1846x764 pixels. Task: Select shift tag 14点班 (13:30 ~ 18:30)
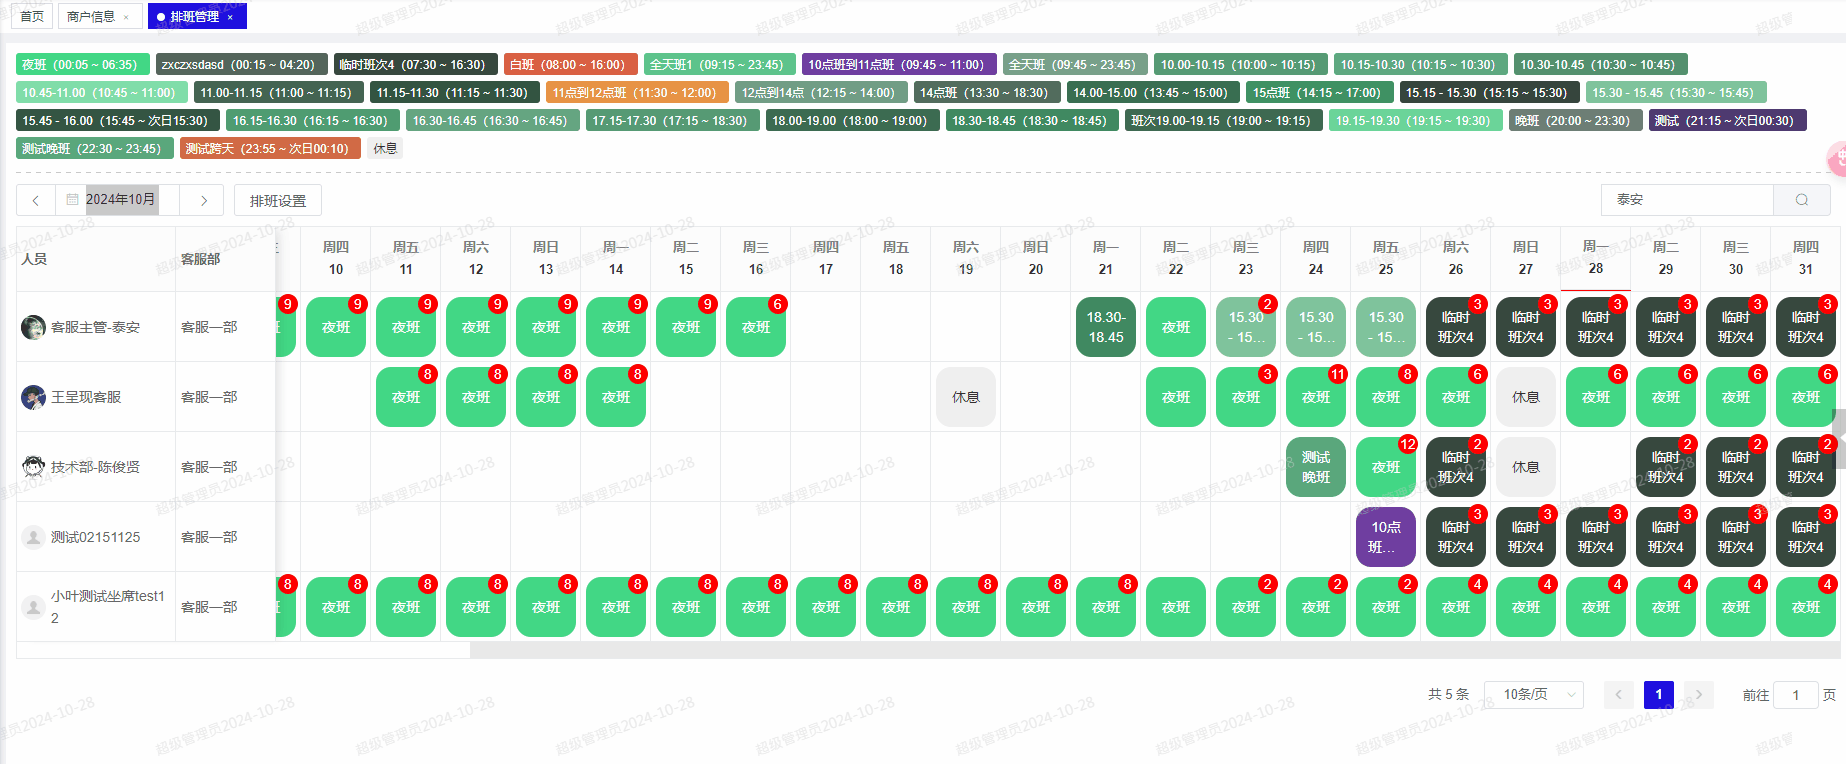987,93
